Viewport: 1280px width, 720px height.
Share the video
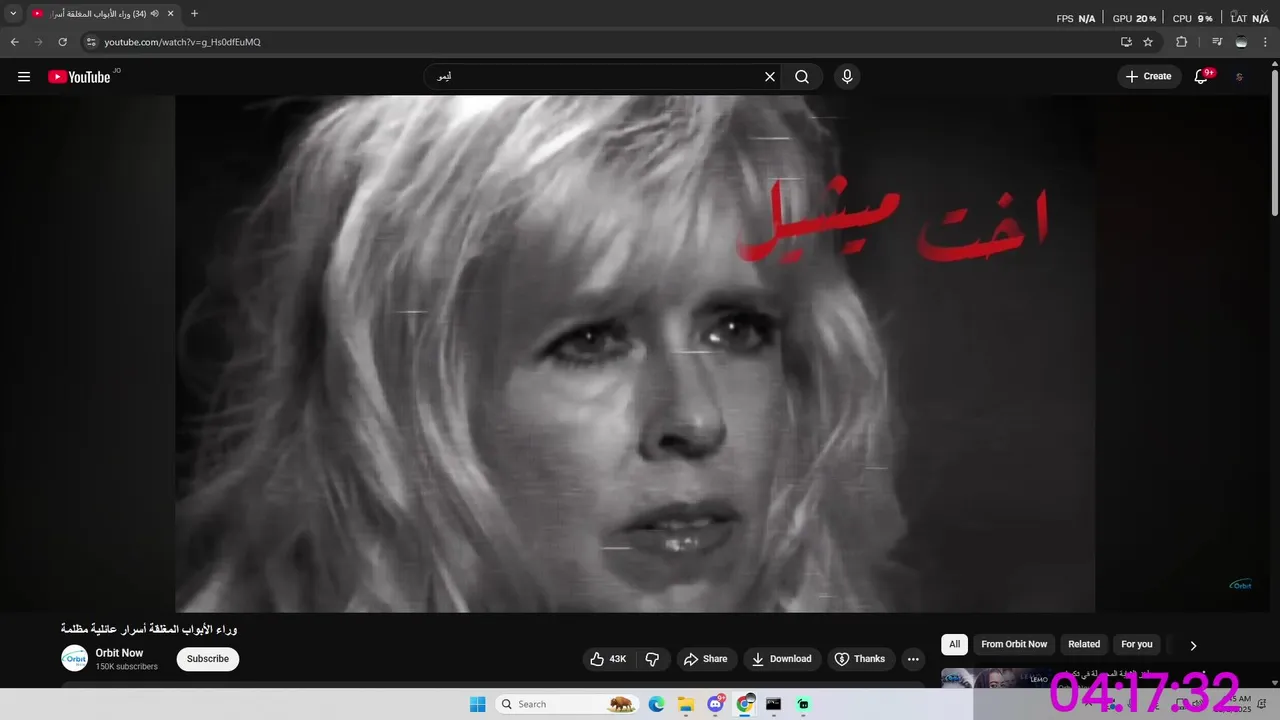click(705, 659)
